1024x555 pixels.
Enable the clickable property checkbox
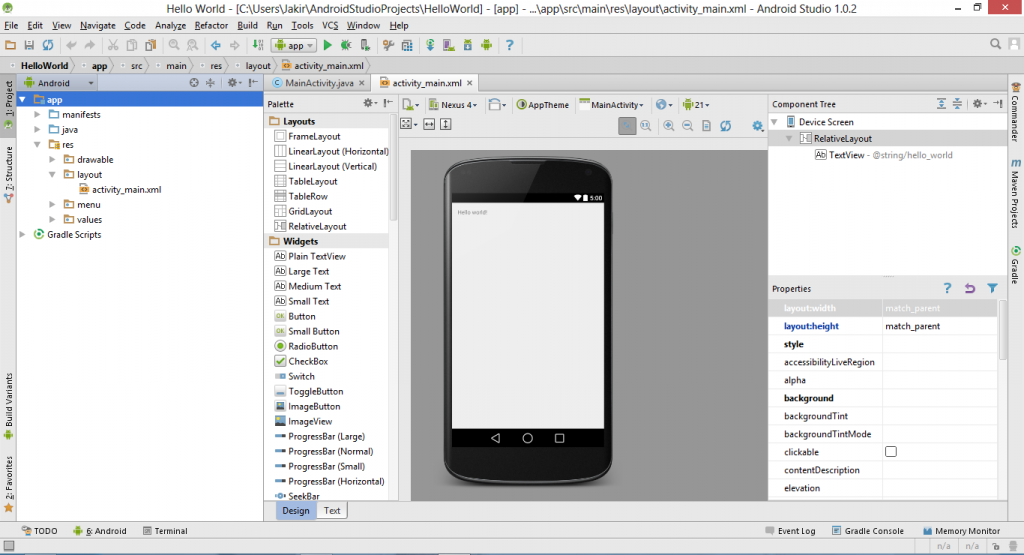pos(891,452)
